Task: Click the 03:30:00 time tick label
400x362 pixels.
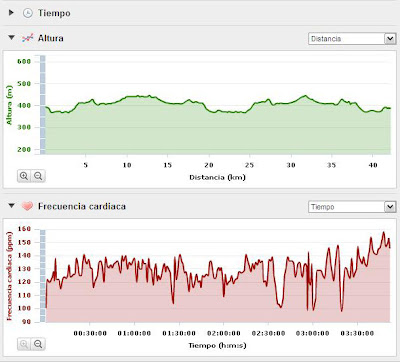Action: click(357, 333)
